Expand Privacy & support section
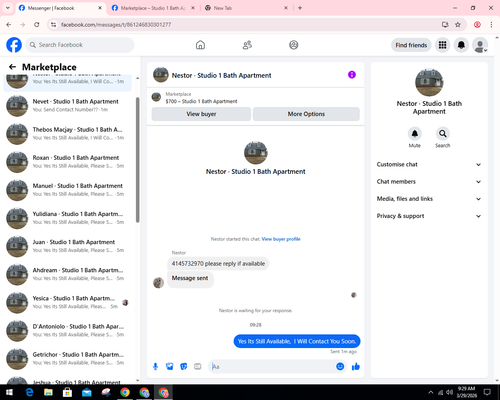500x400 pixels. coord(429,216)
